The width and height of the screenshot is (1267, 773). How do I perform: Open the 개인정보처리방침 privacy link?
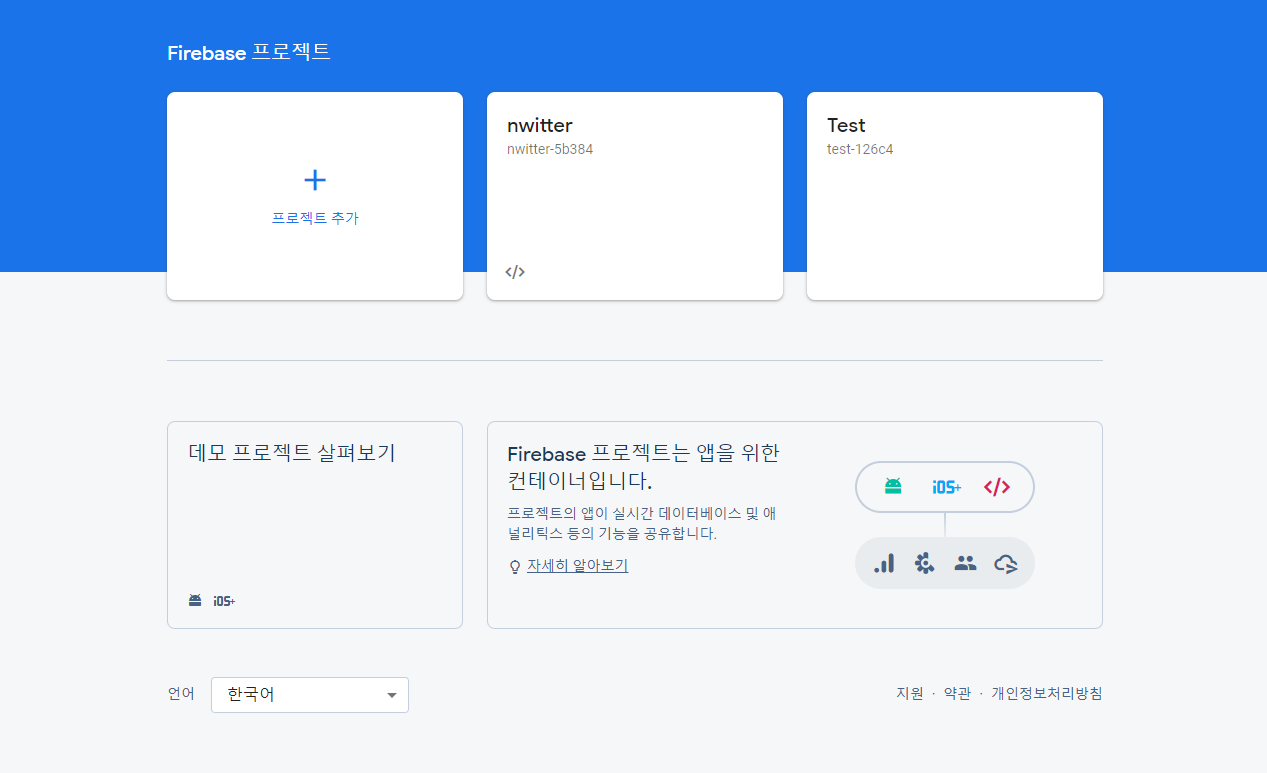pos(1047,694)
